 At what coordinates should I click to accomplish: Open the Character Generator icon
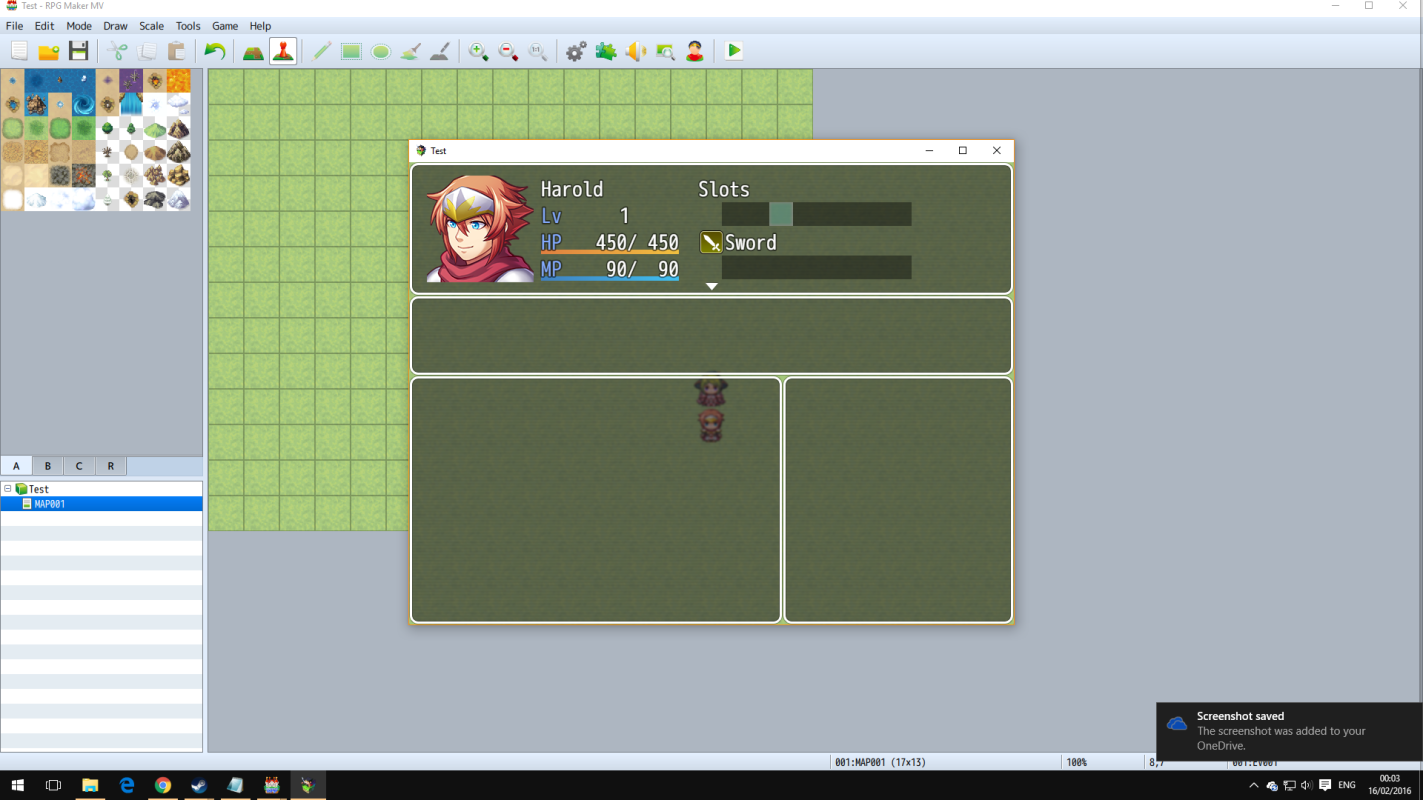695,51
